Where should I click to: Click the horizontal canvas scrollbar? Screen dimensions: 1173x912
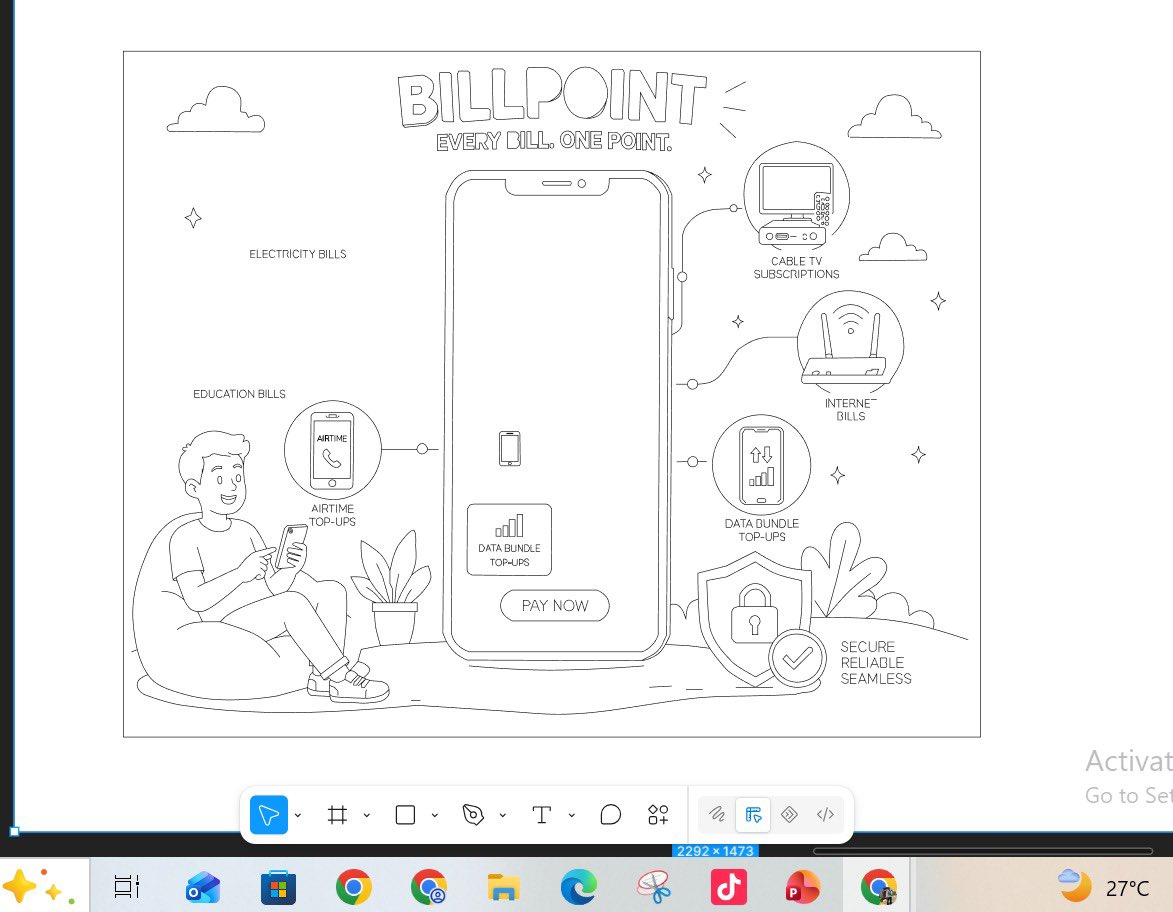pyautogui.click(x=983, y=851)
